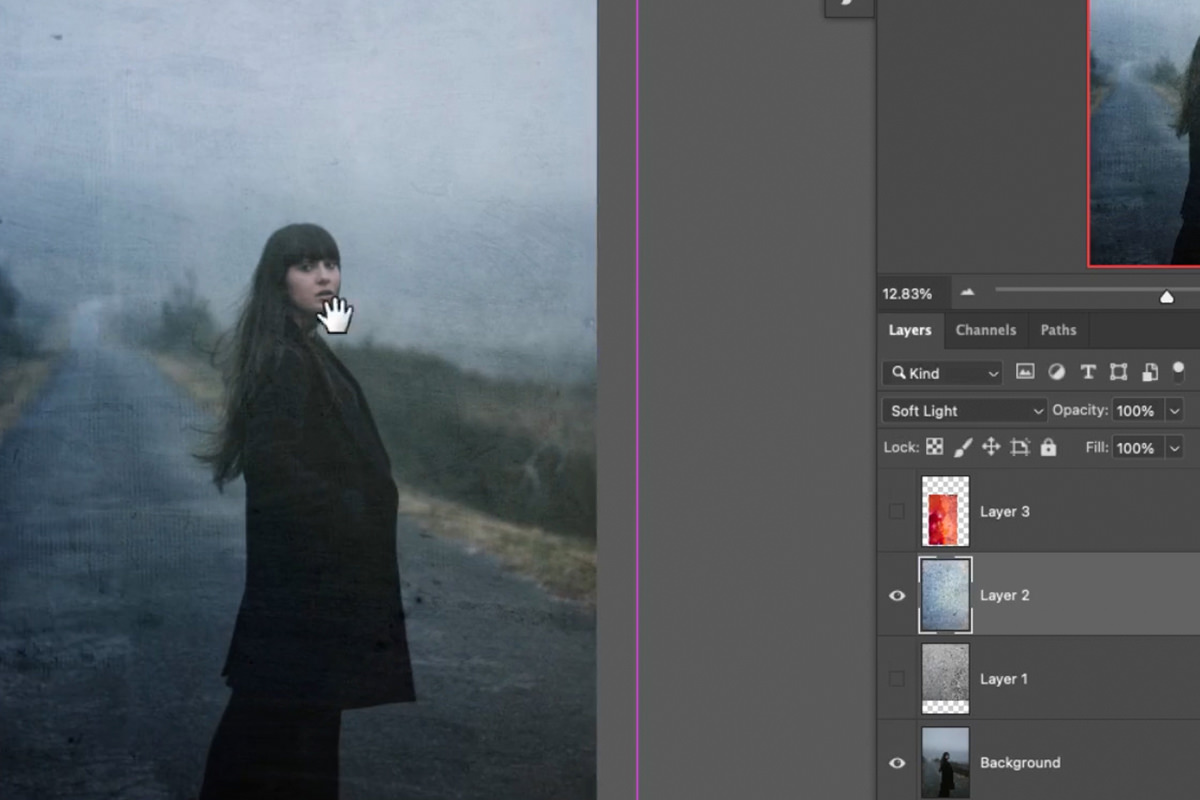Select the filter for pixel layers icon
The height and width of the screenshot is (800, 1200).
pos(1025,372)
